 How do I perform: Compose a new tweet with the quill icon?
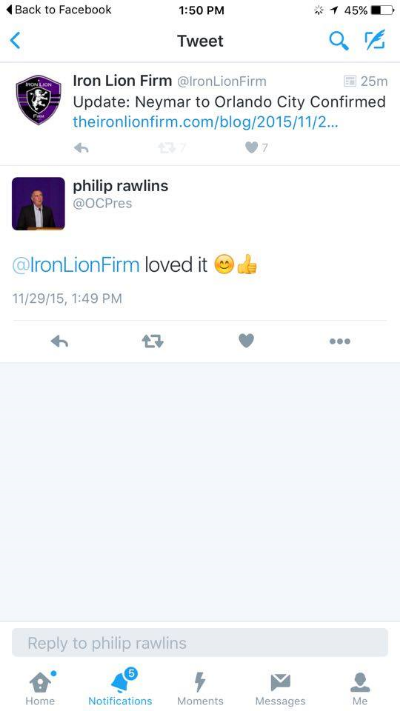[x=375, y=40]
